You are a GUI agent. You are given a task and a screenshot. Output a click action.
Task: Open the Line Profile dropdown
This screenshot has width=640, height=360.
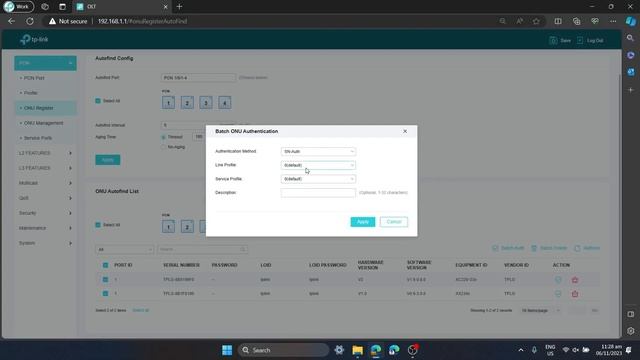[x=318, y=165]
